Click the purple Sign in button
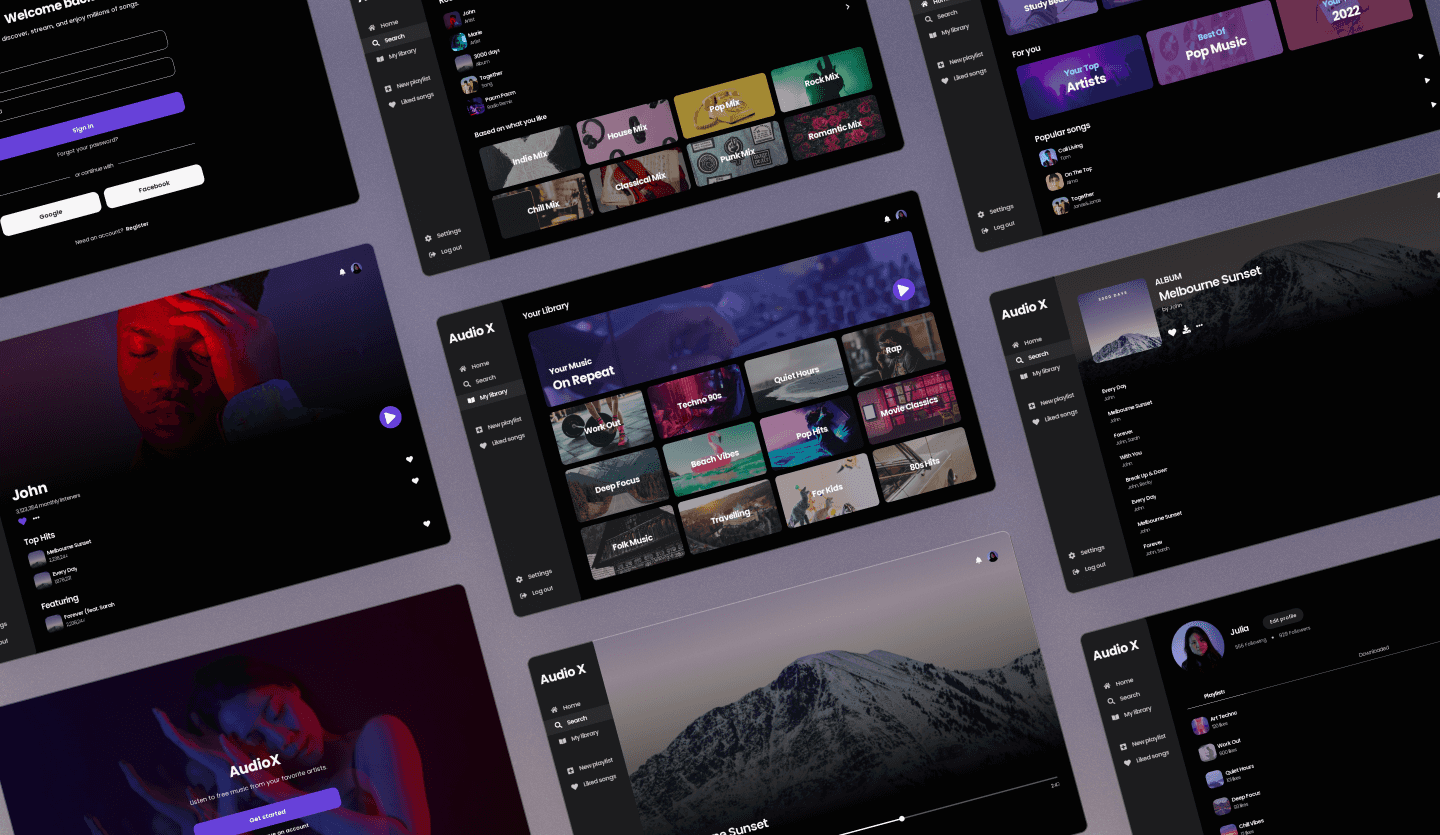 click(83, 127)
